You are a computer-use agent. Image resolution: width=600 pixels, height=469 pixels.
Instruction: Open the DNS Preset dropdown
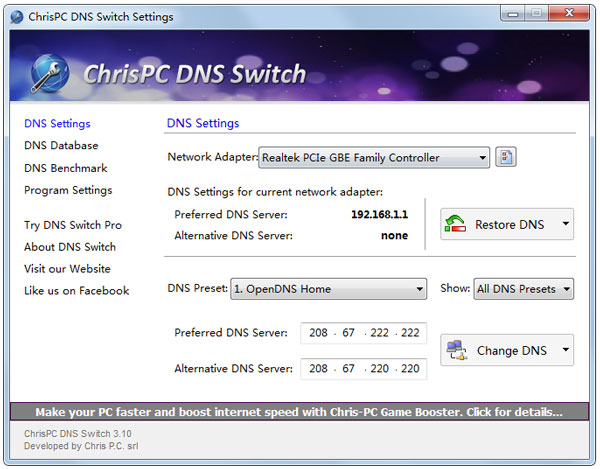coord(328,289)
